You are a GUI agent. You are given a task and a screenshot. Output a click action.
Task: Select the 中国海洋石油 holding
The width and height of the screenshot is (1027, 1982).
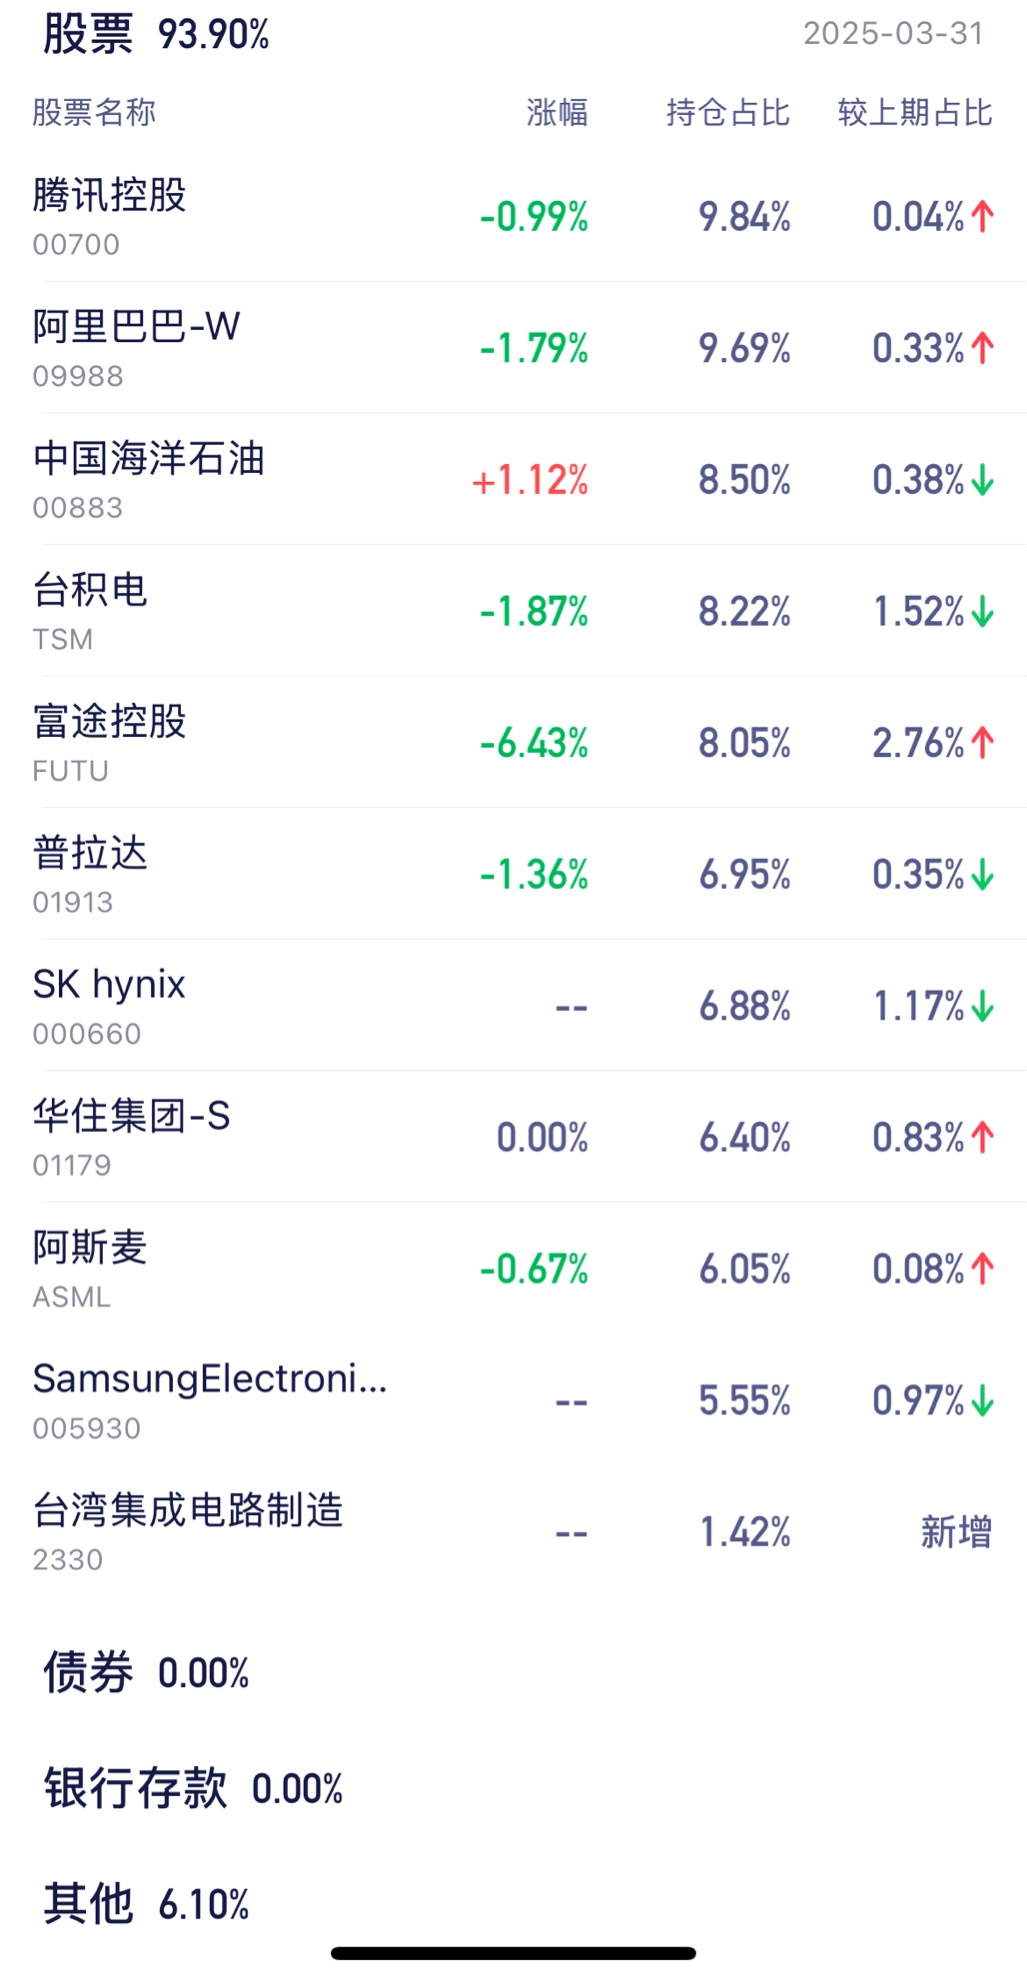[x=513, y=479]
